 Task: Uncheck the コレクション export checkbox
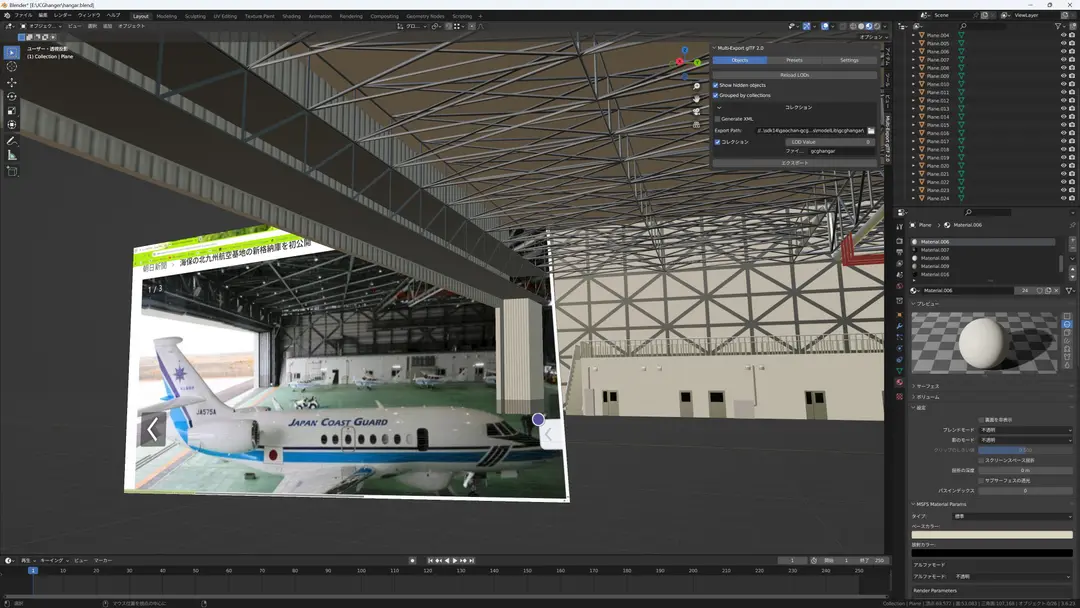tap(717, 143)
